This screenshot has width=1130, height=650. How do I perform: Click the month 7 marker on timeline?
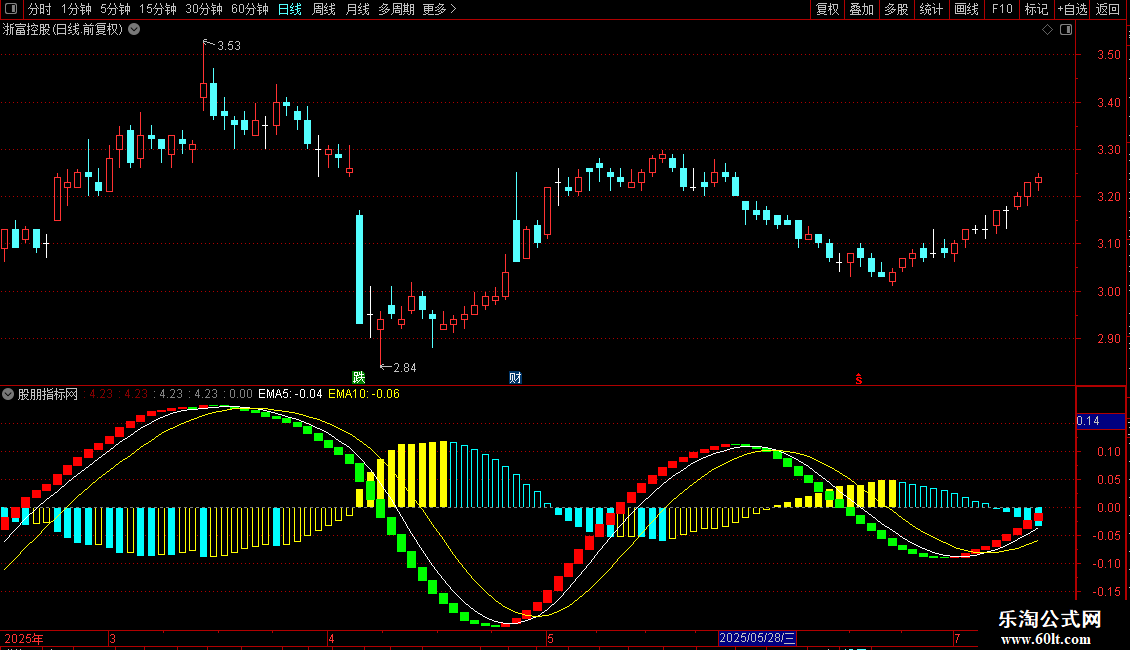[957, 639]
